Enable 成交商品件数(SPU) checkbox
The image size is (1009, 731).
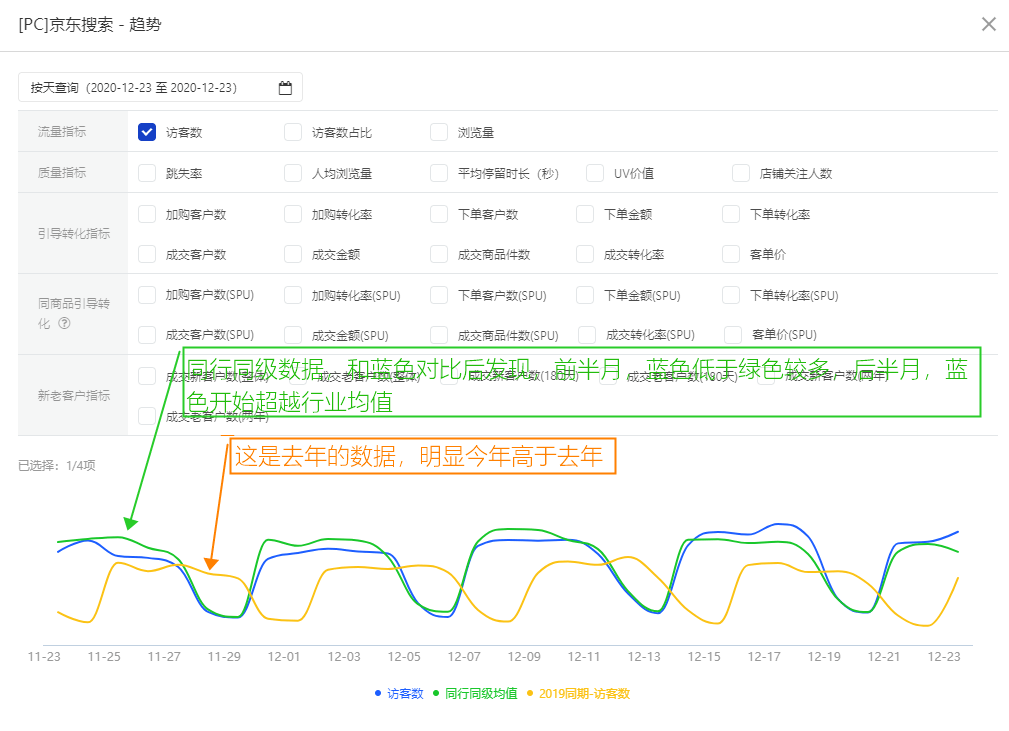439,335
